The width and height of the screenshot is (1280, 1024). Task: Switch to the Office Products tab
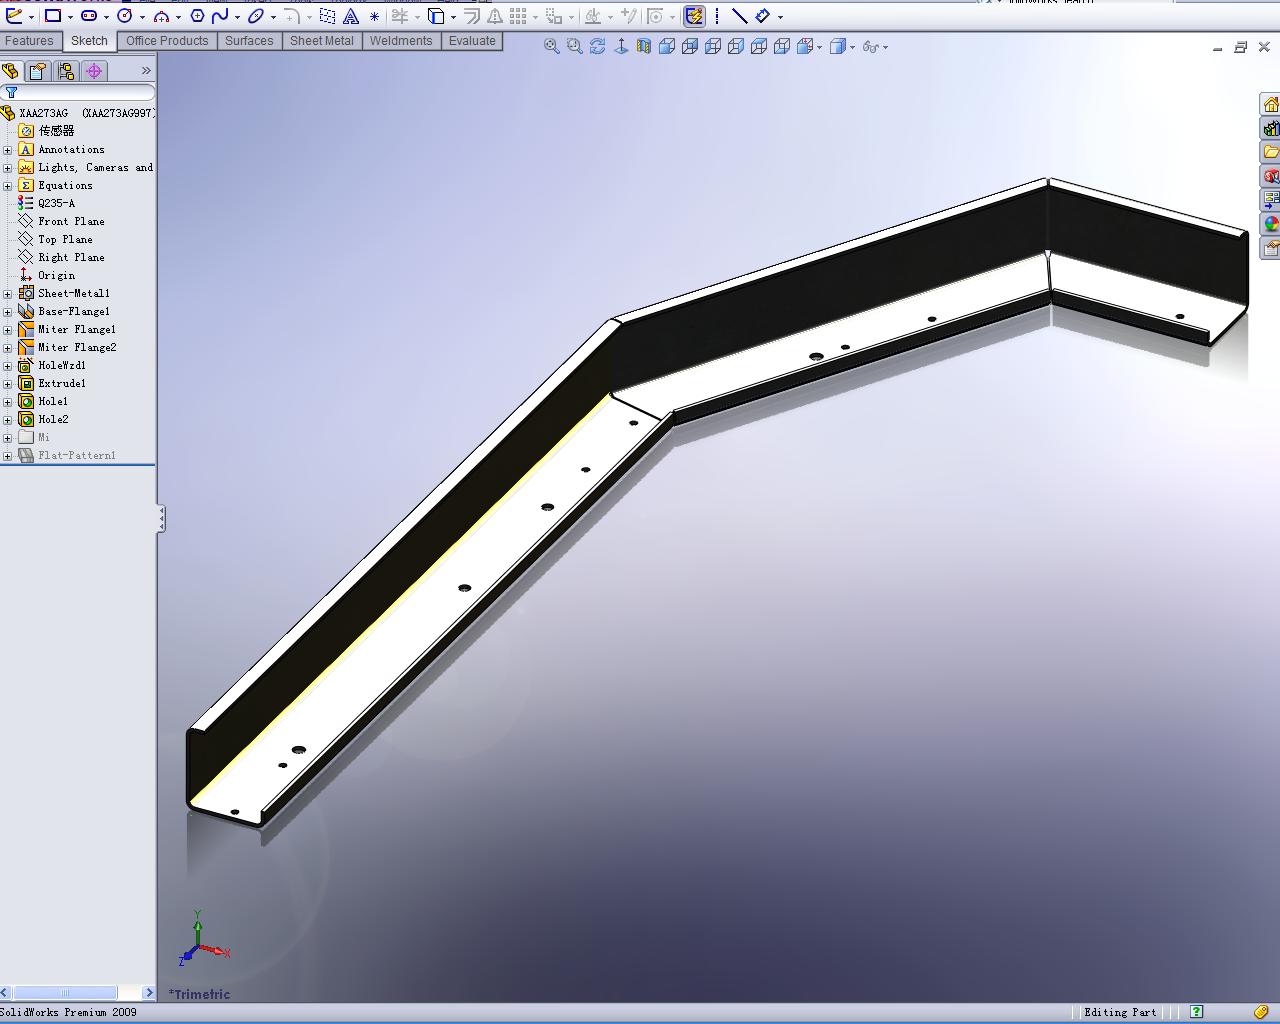tap(167, 41)
